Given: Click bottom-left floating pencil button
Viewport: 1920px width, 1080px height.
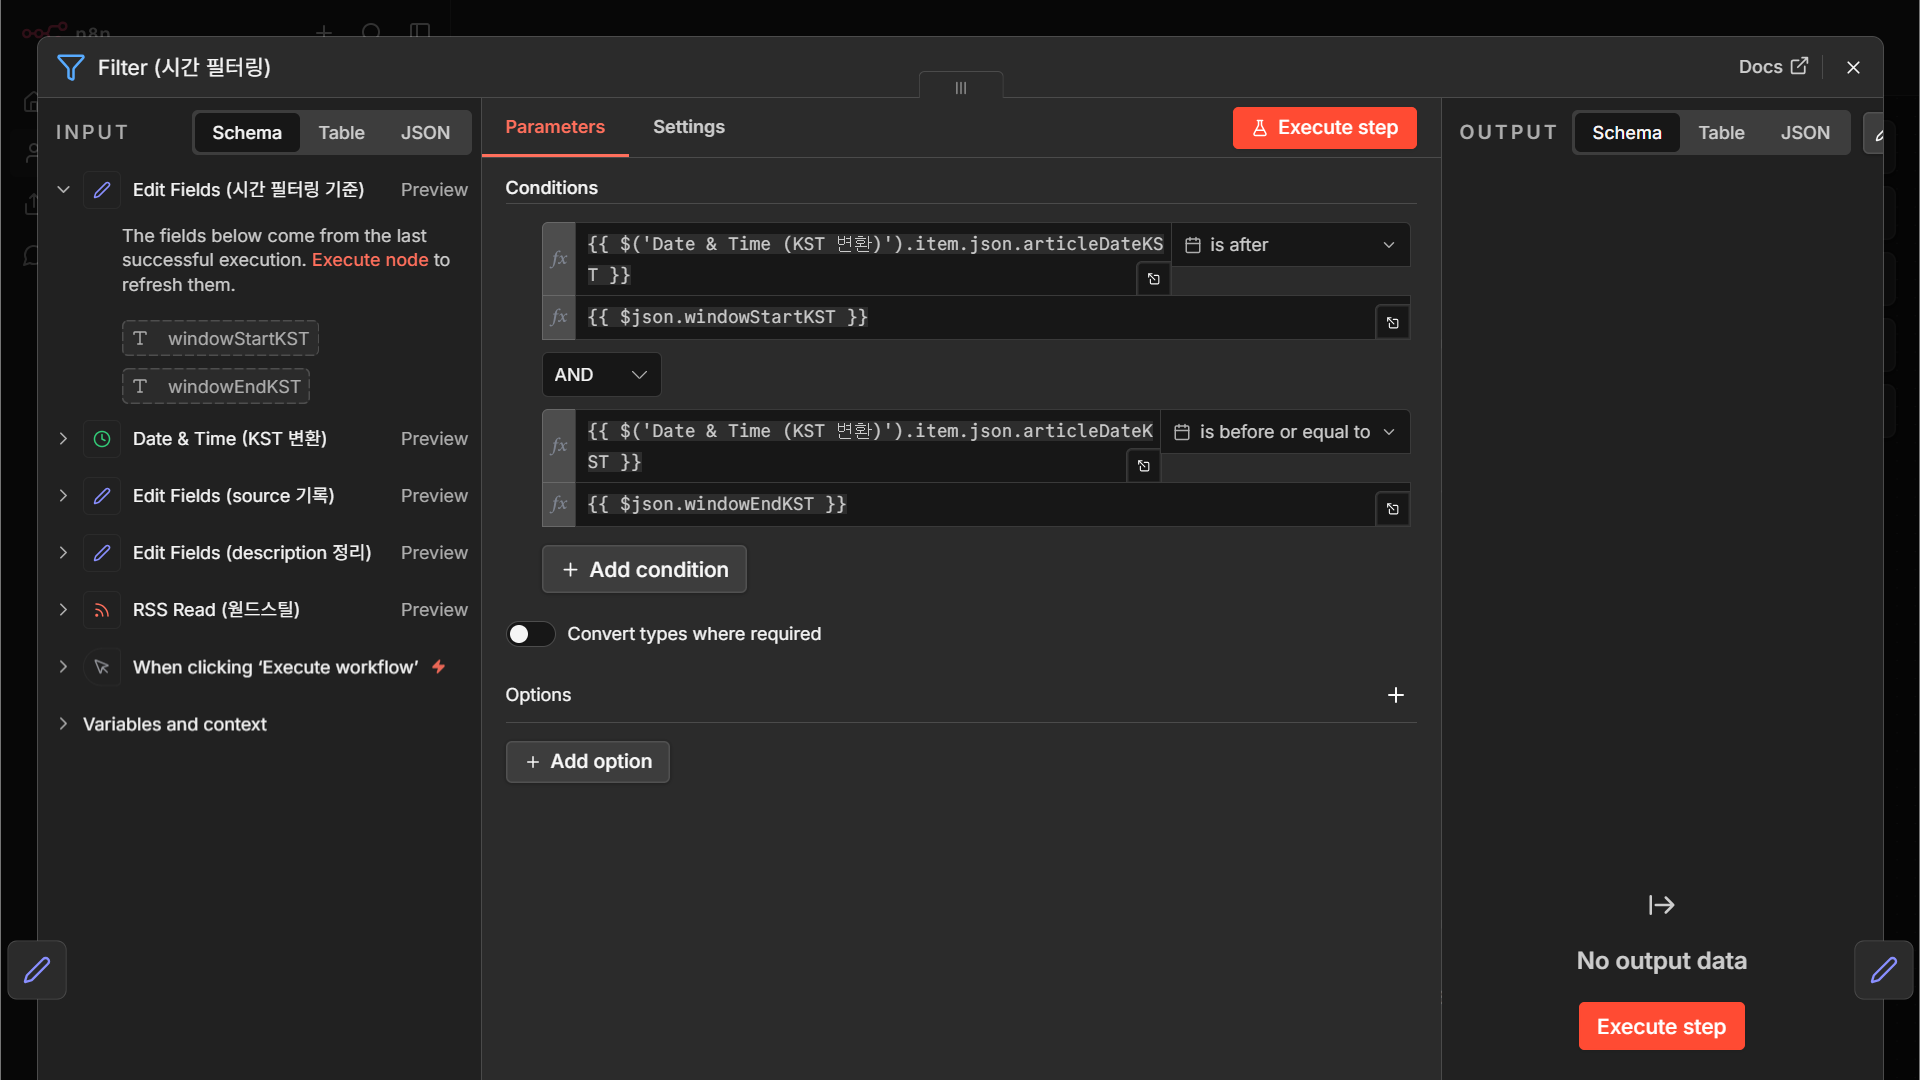Looking at the screenshot, I should (37, 970).
